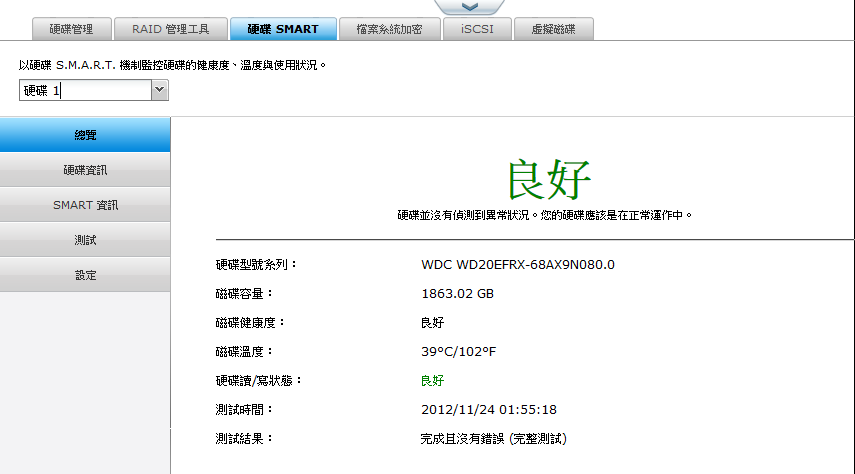Go to the iSCSI tab
Screen dimensions: 855x474
coord(477,29)
